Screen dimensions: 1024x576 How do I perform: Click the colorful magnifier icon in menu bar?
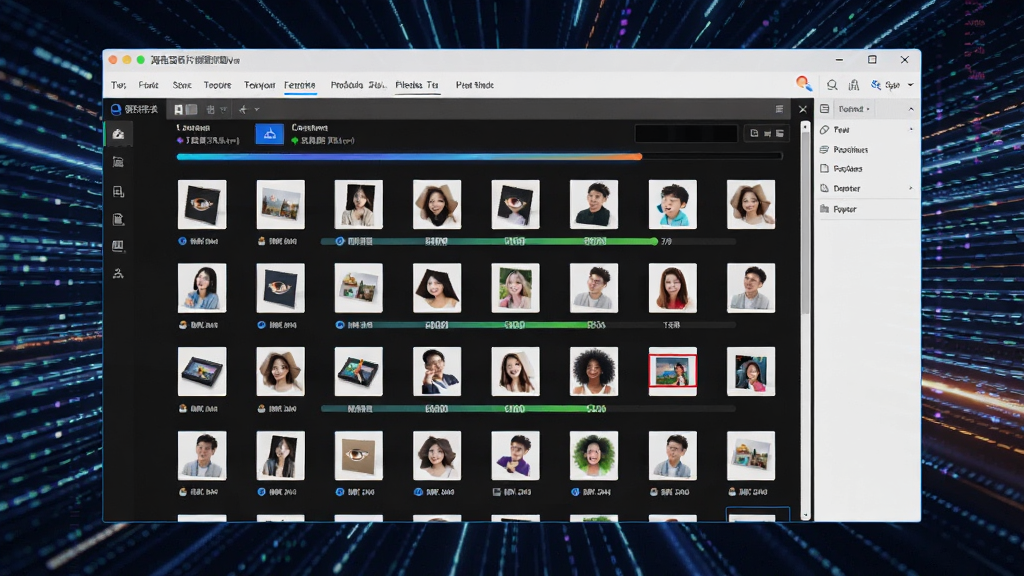click(803, 83)
